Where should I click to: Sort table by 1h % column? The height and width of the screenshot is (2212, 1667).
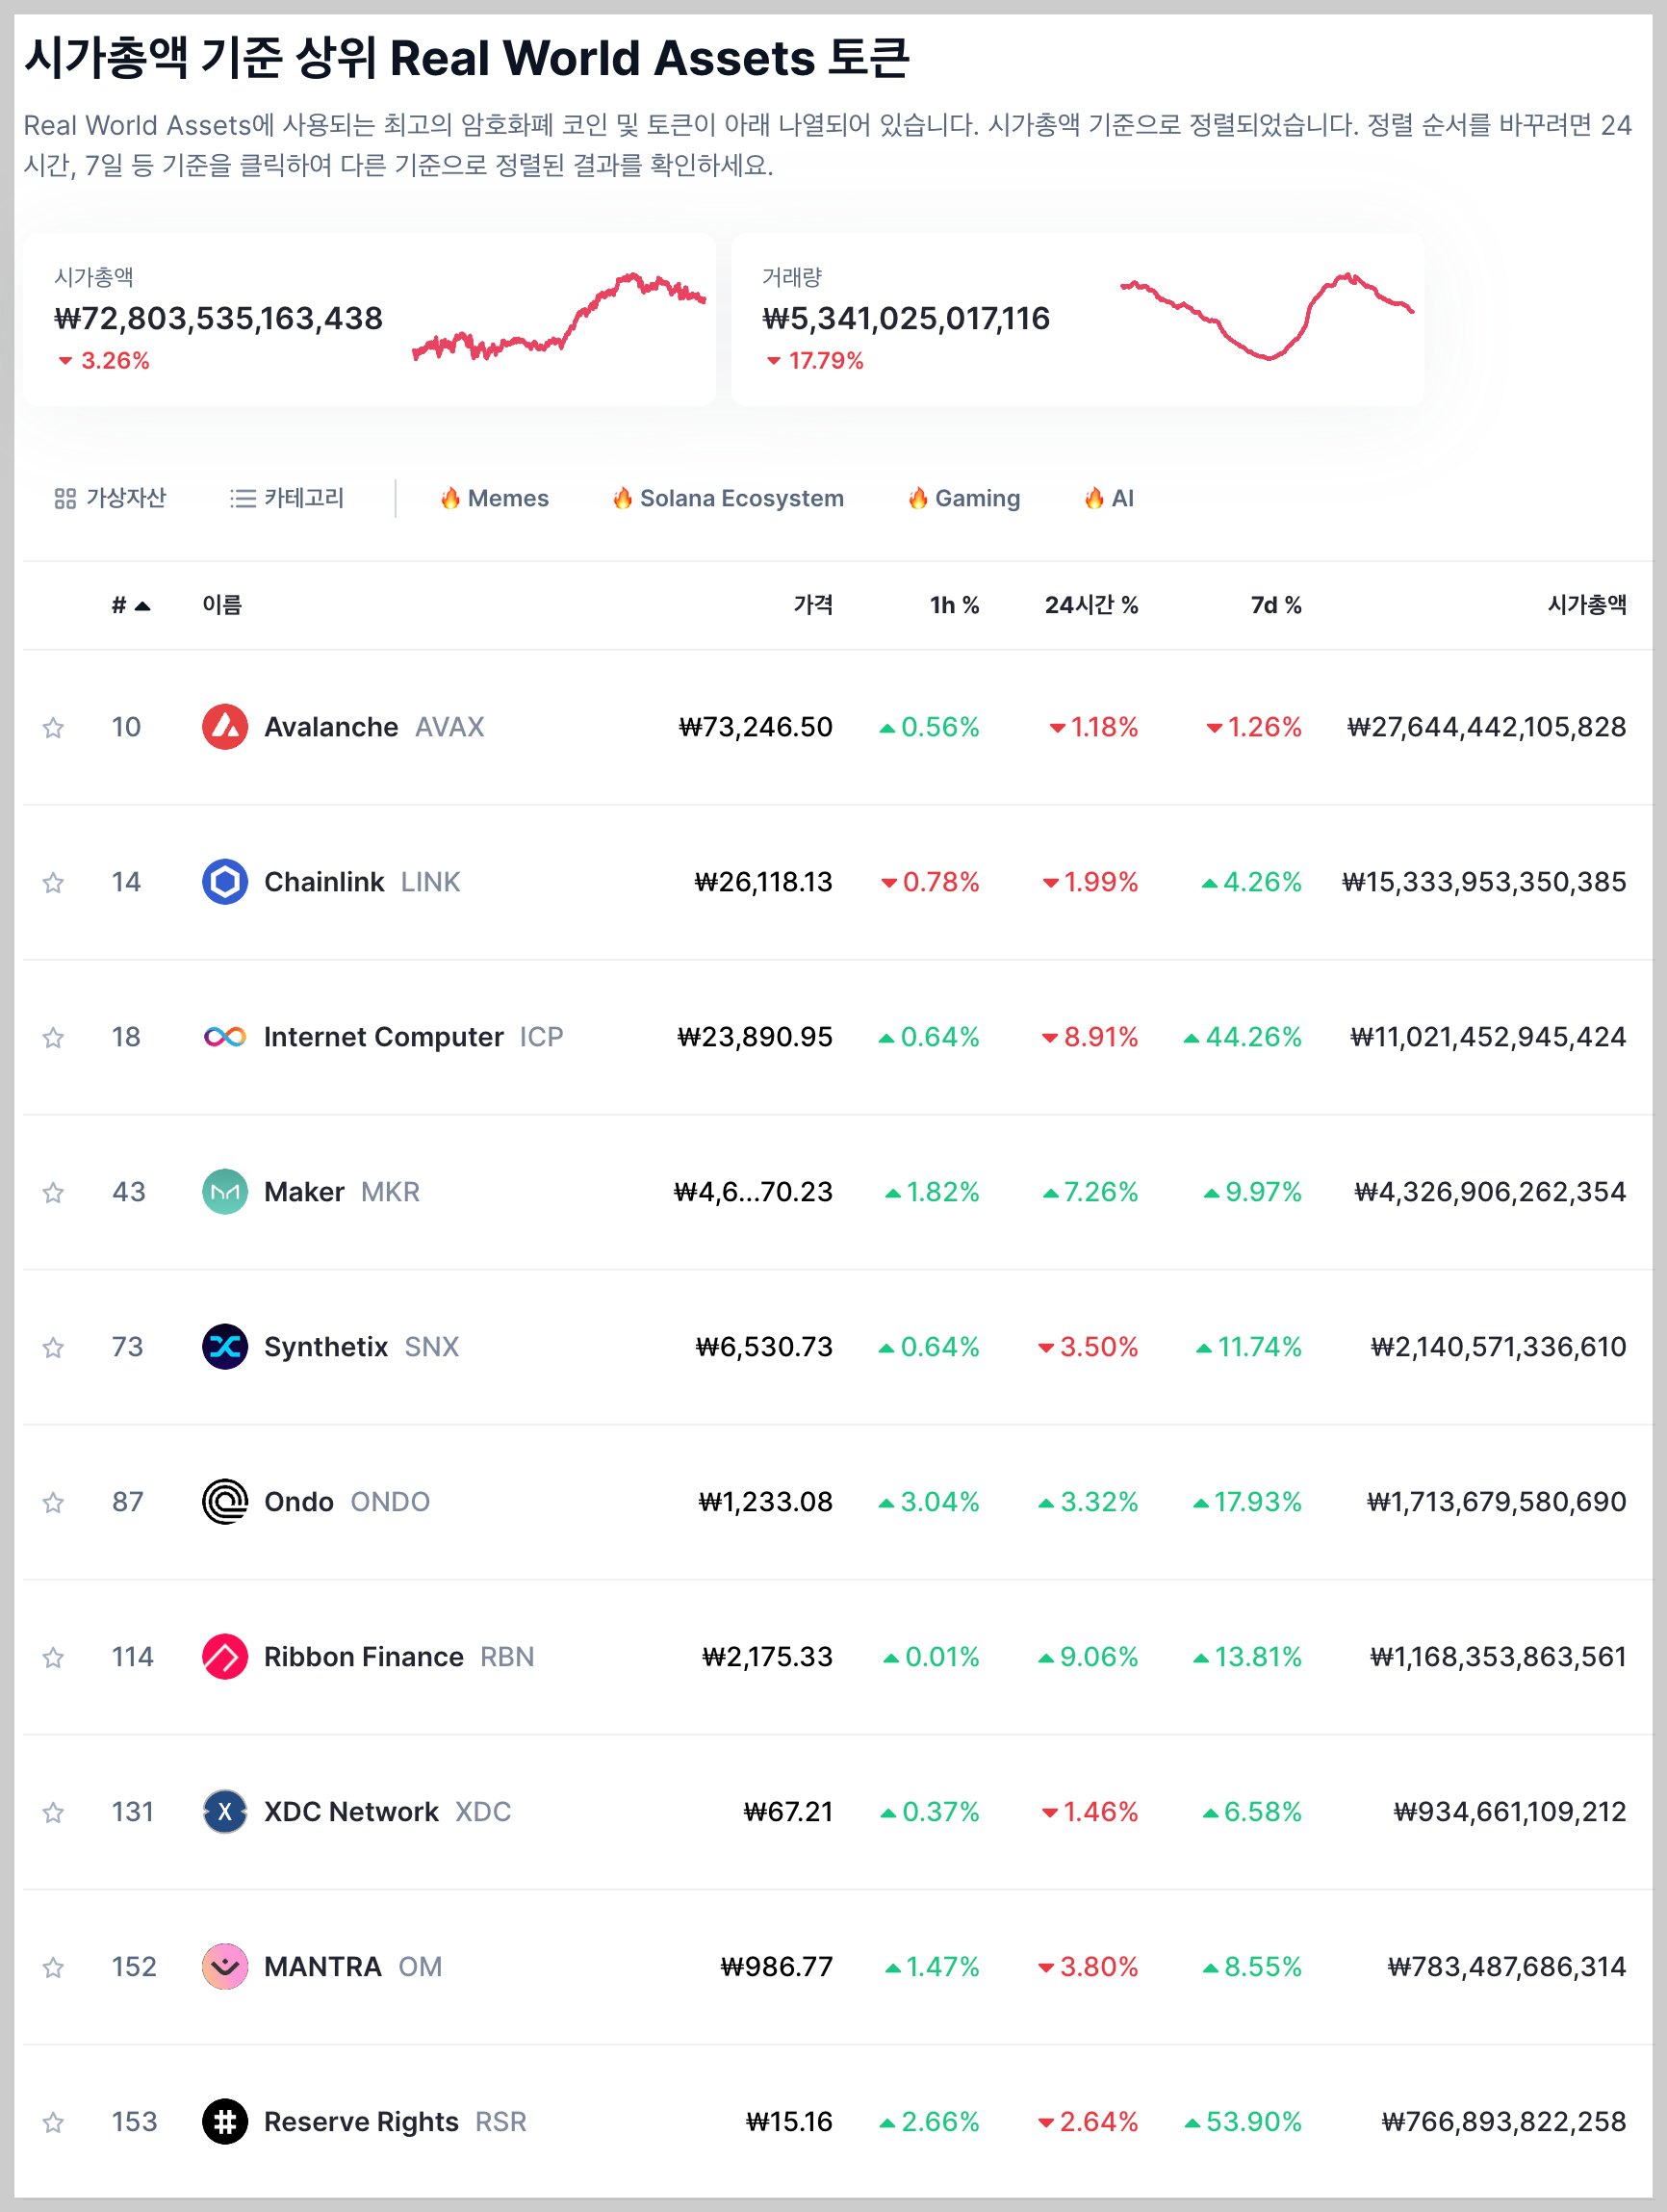(954, 605)
